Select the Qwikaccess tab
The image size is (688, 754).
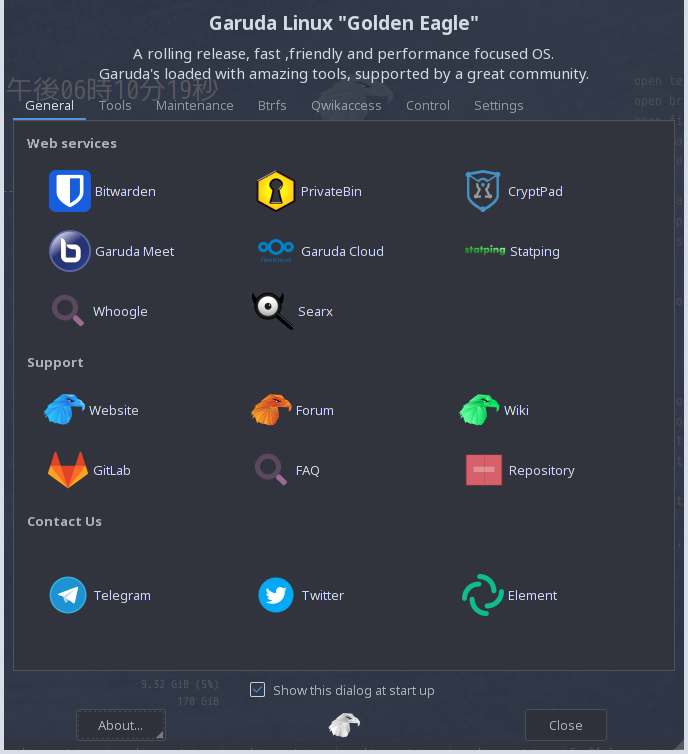click(346, 105)
